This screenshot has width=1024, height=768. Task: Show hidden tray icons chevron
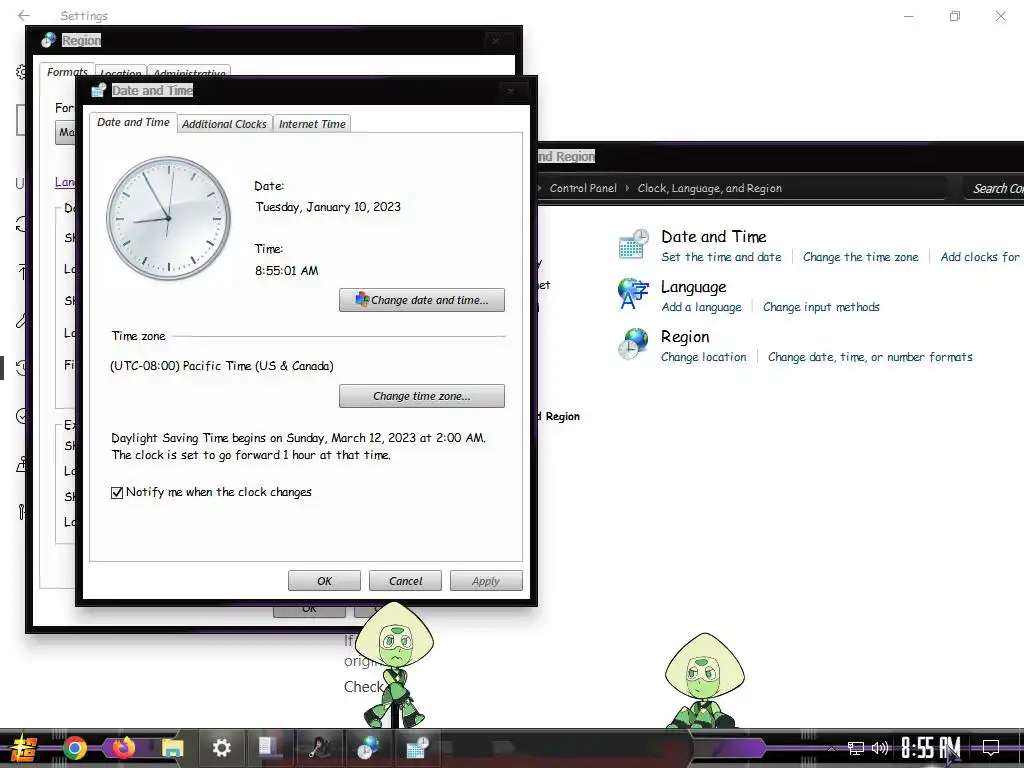(831, 748)
